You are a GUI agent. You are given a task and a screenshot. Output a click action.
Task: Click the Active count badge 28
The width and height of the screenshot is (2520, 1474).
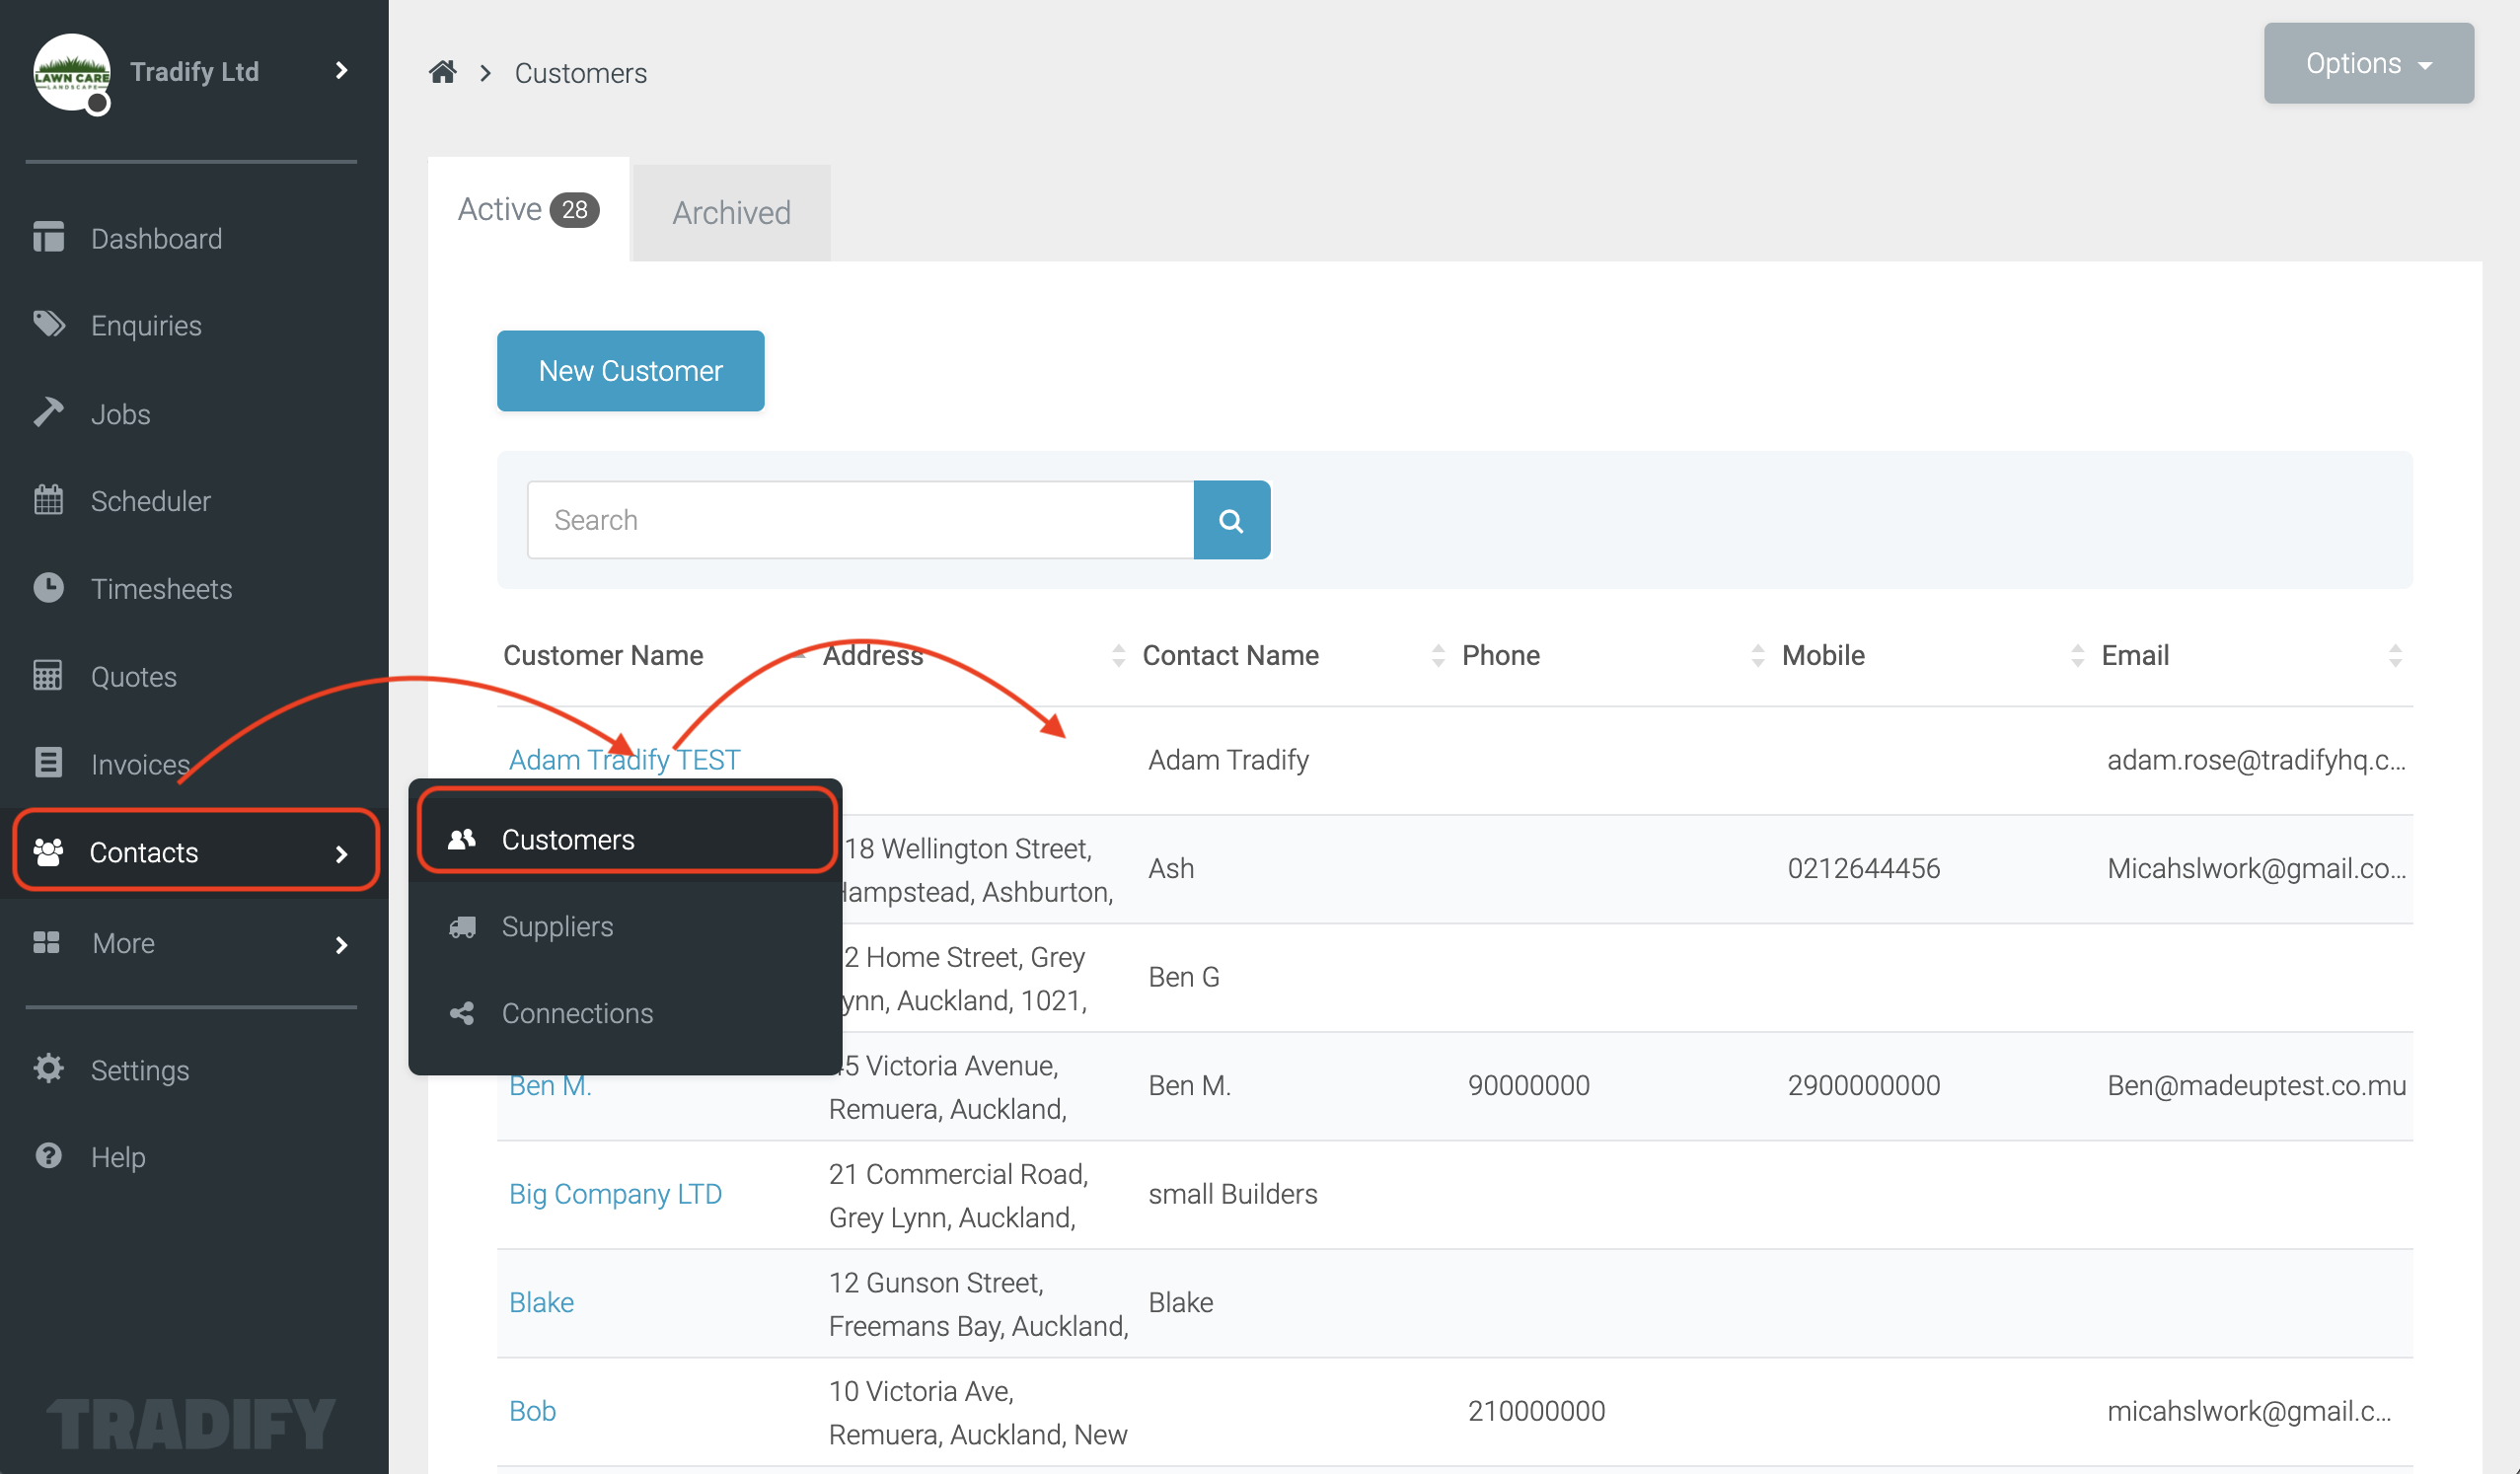click(574, 209)
